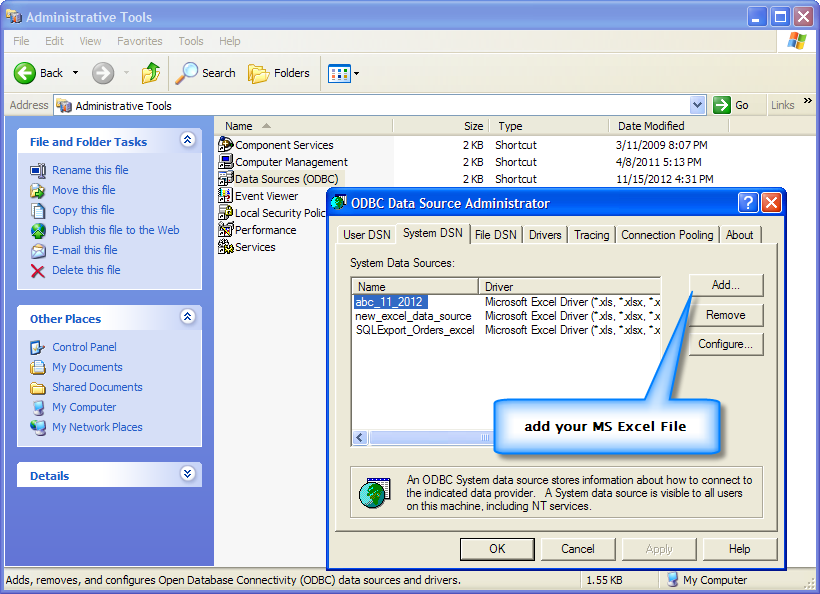This screenshot has width=820, height=594.
Task: Click the Add... button
Action: 726,285
